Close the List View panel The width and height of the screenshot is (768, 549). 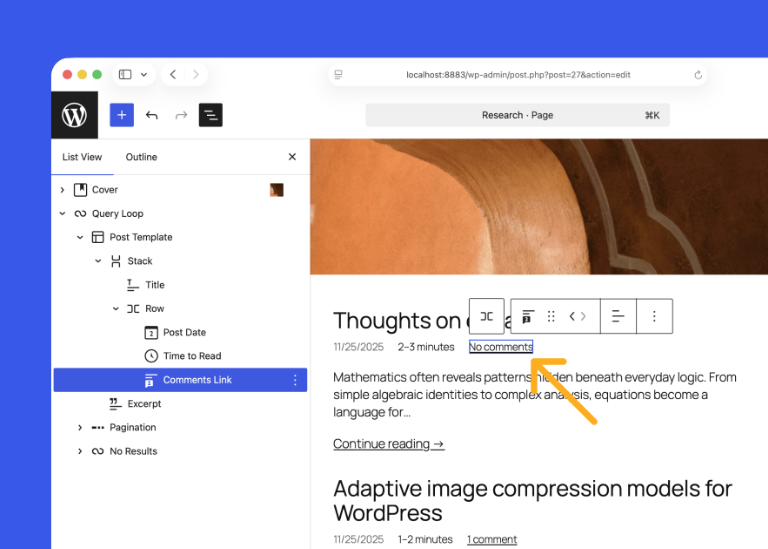(292, 157)
